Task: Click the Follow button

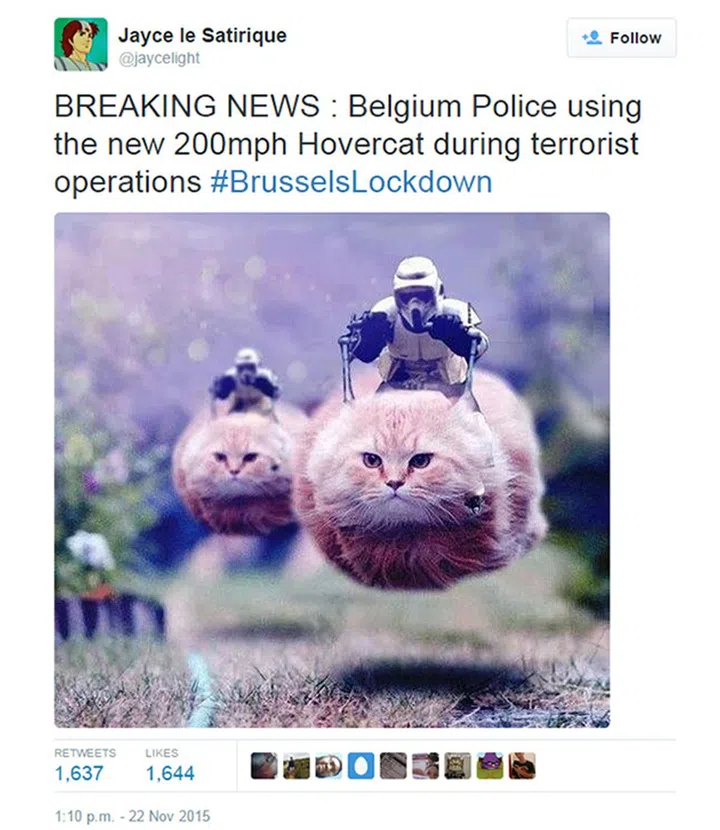Action: coord(621,38)
